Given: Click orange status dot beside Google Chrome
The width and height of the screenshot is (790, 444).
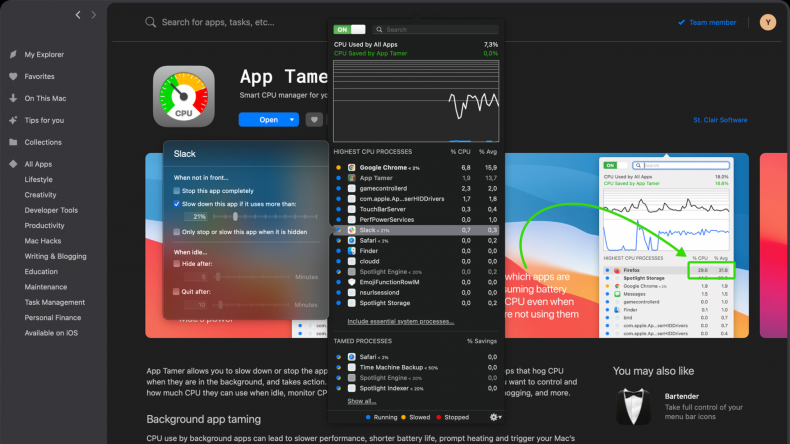Looking at the screenshot, I should point(339,167).
